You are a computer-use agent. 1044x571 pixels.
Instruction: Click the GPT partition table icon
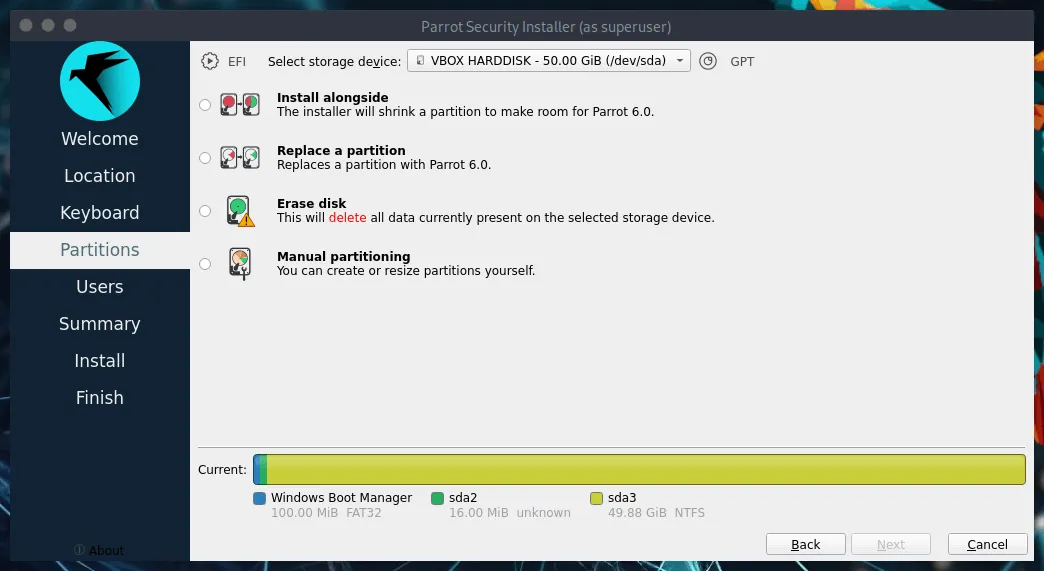708,61
